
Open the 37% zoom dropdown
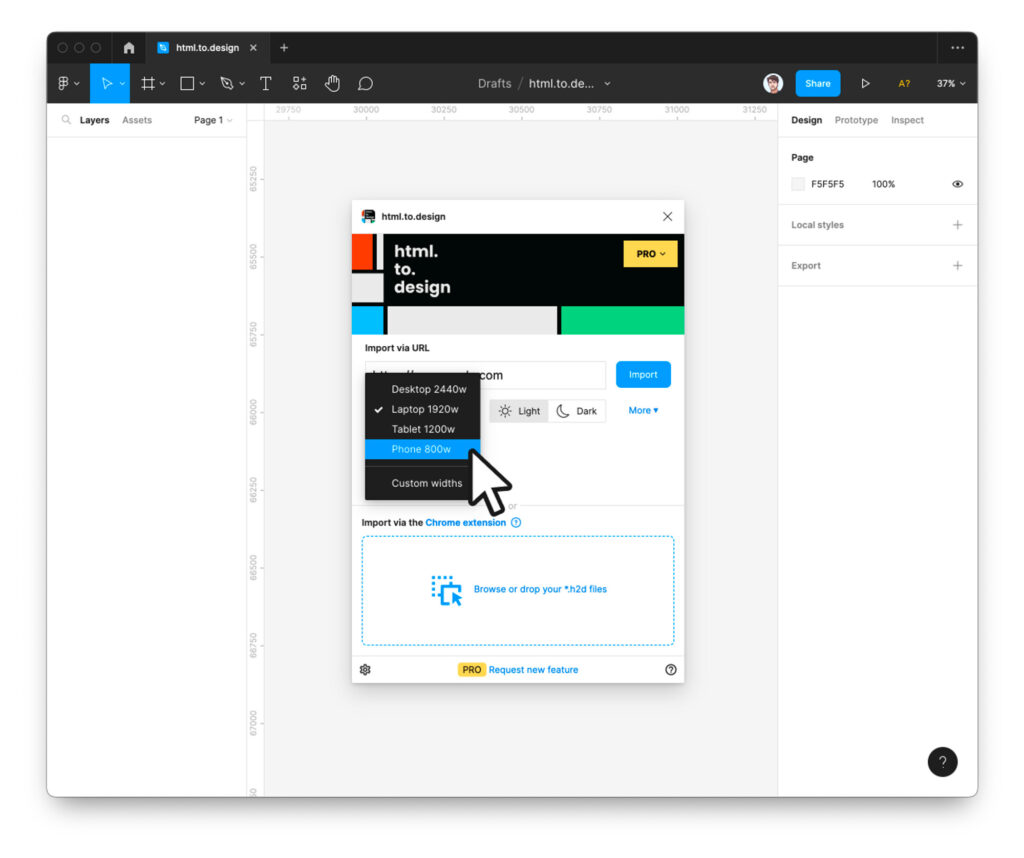pos(950,84)
